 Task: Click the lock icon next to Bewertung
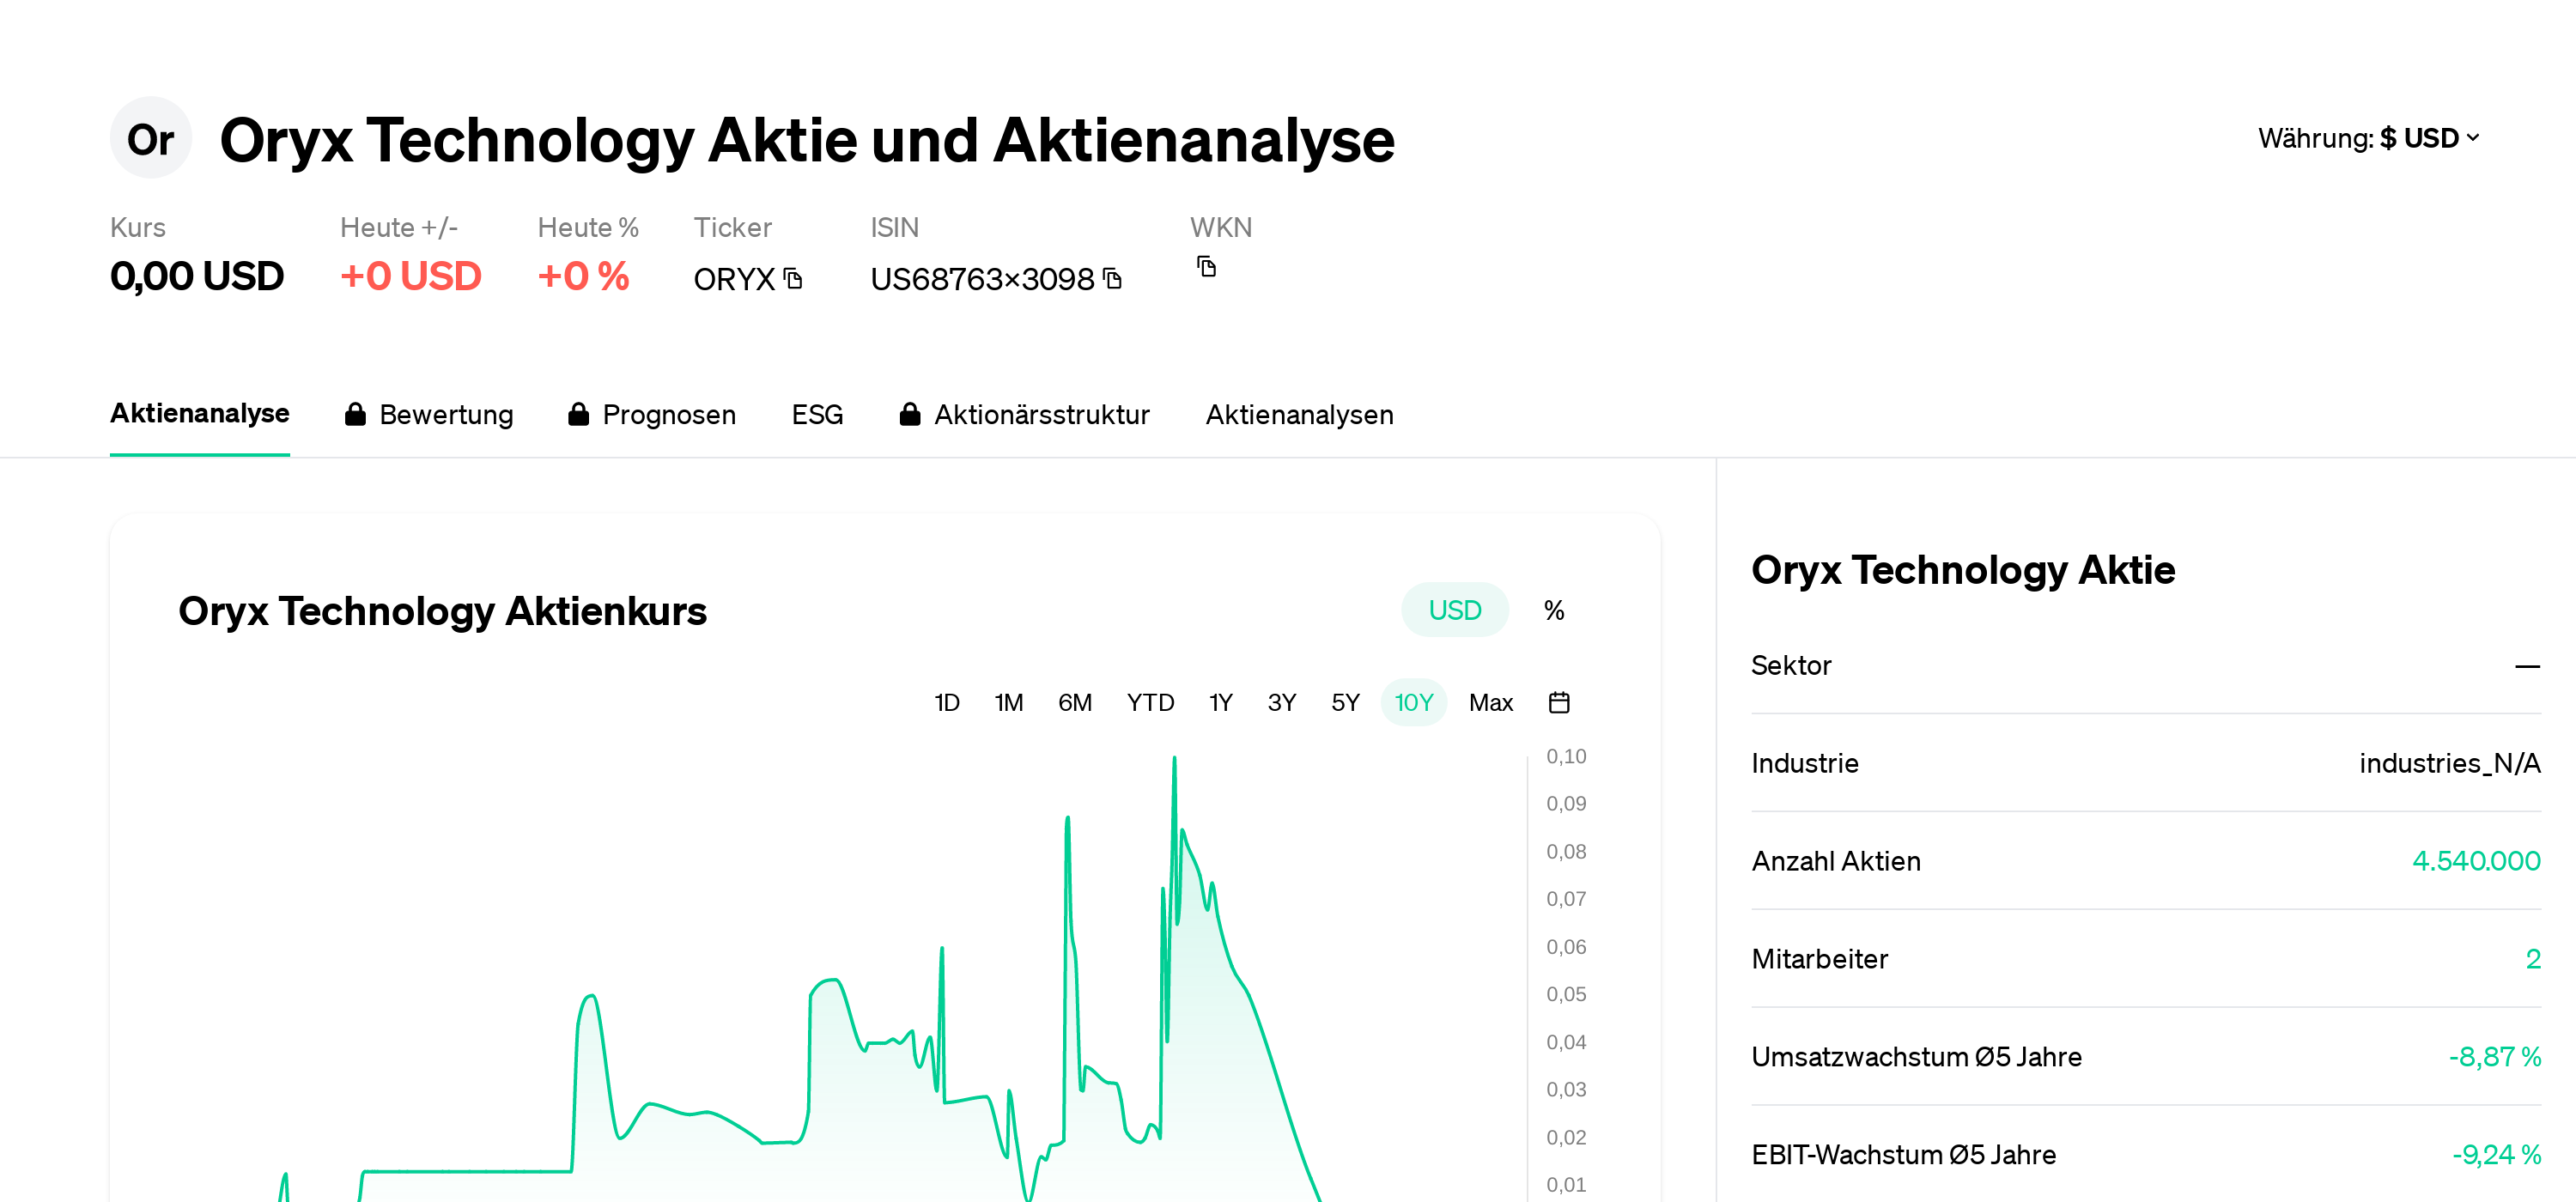(x=356, y=414)
